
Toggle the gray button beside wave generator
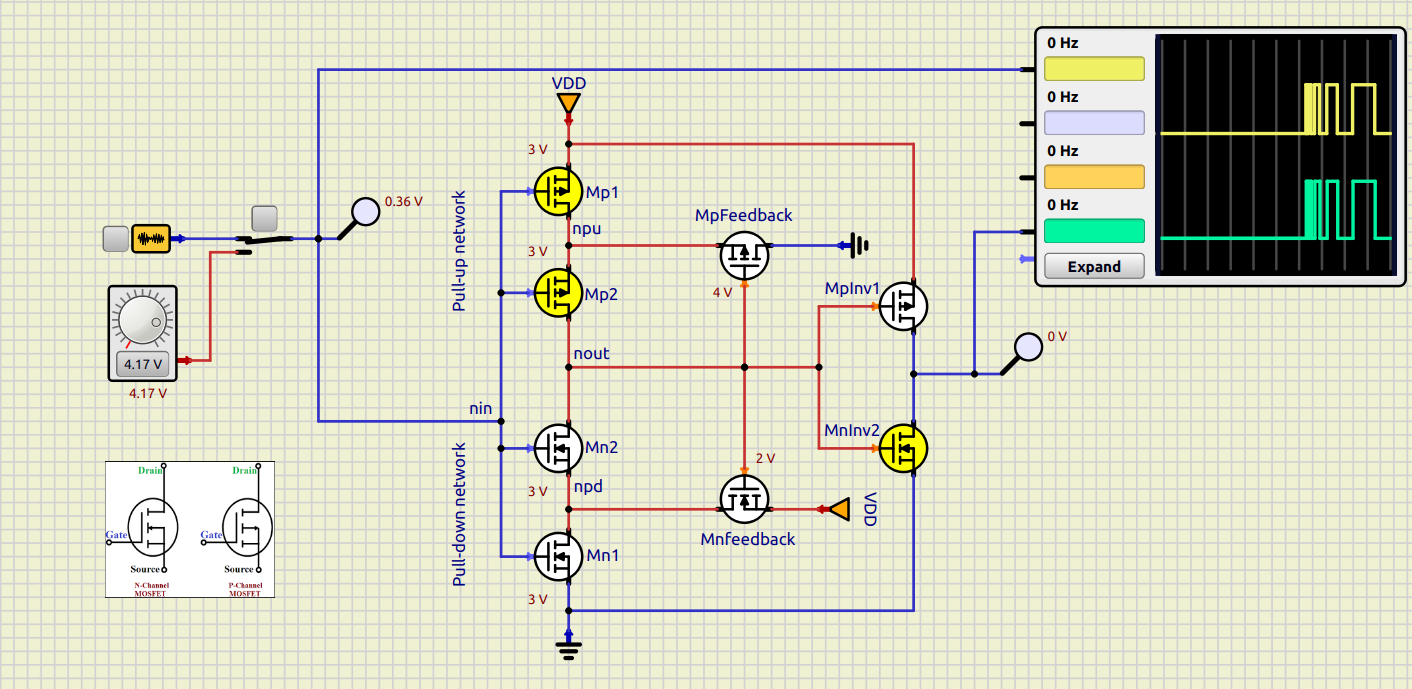pos(116,238)
